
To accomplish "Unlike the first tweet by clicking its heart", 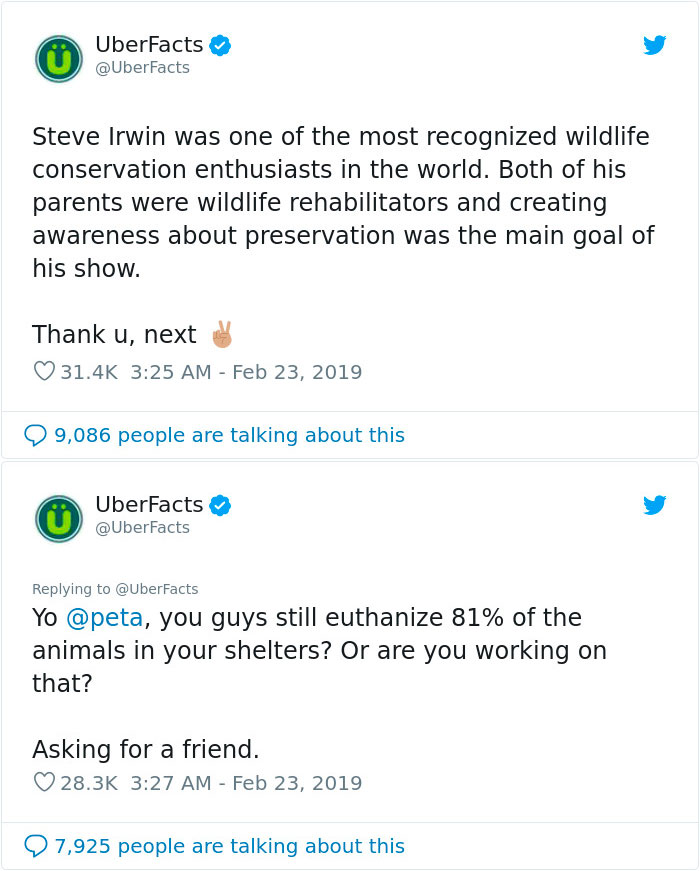I will pos(43,370).
